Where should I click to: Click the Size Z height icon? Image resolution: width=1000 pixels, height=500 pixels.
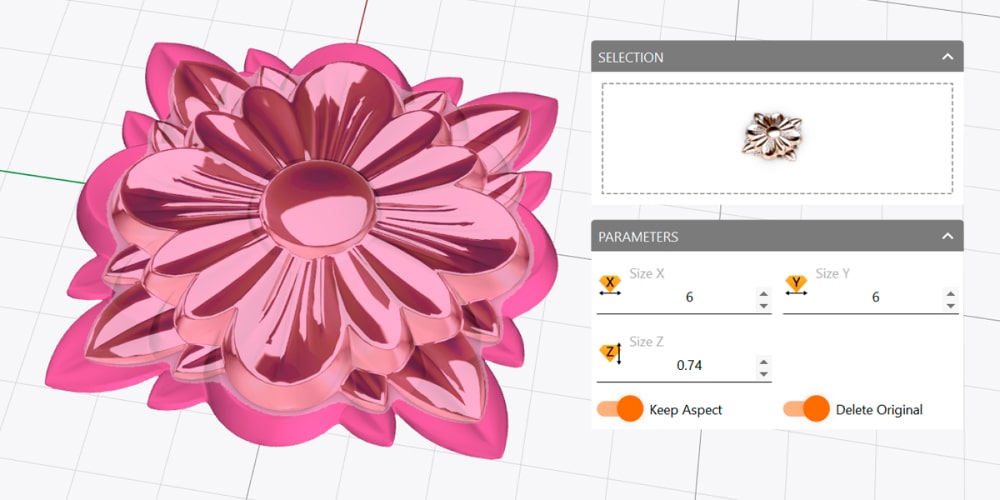[x=610, y=353]
